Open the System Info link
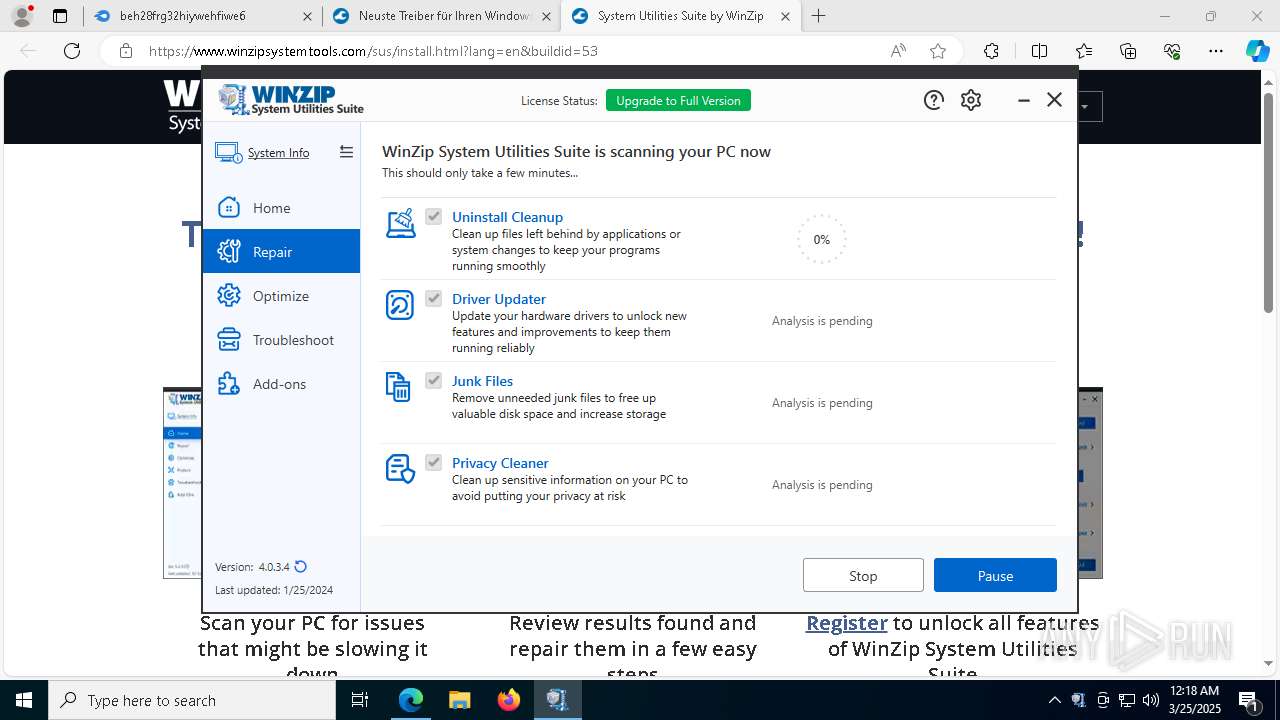The width and height of the screenshot is (1280, 720). pos(278,153)
